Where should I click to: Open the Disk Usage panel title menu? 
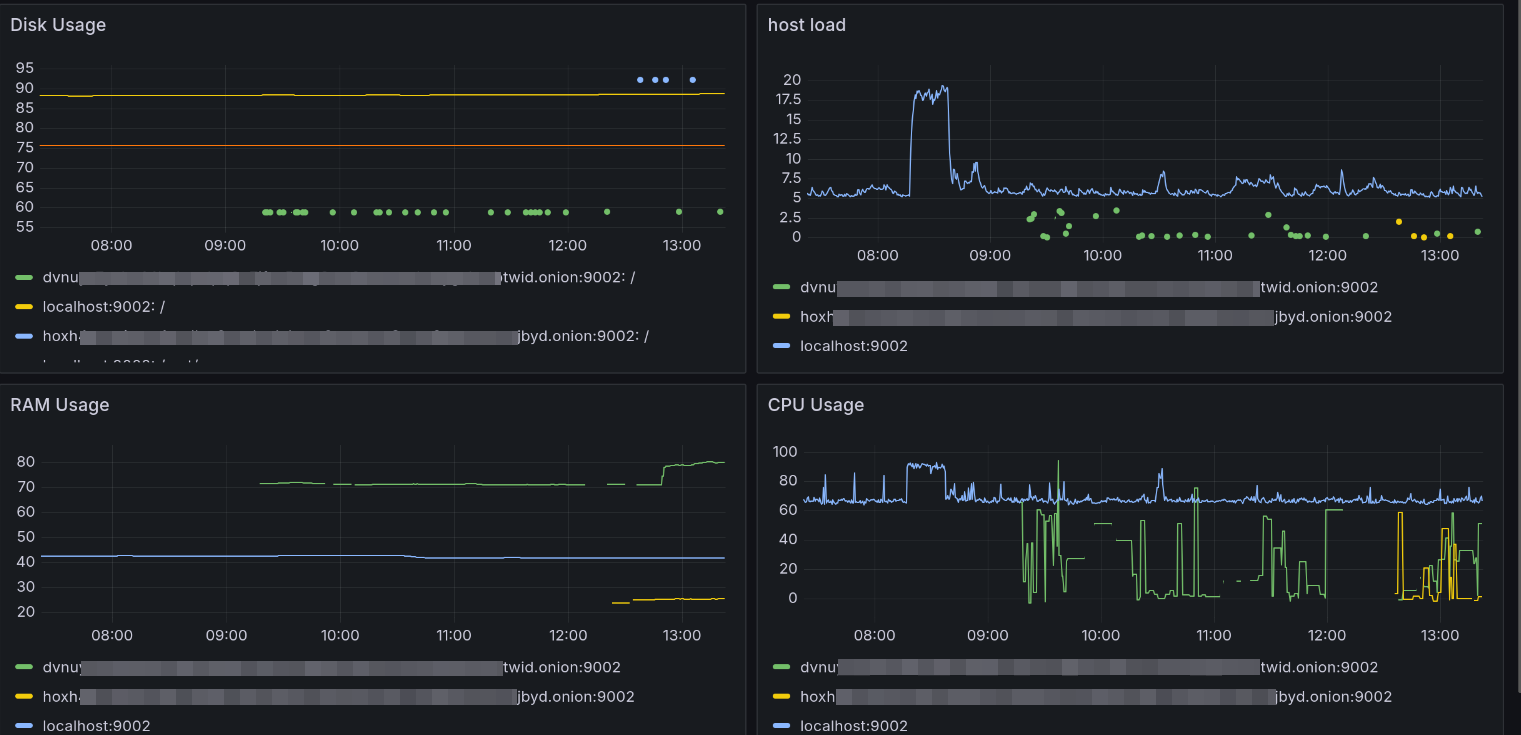click(58, 25)
